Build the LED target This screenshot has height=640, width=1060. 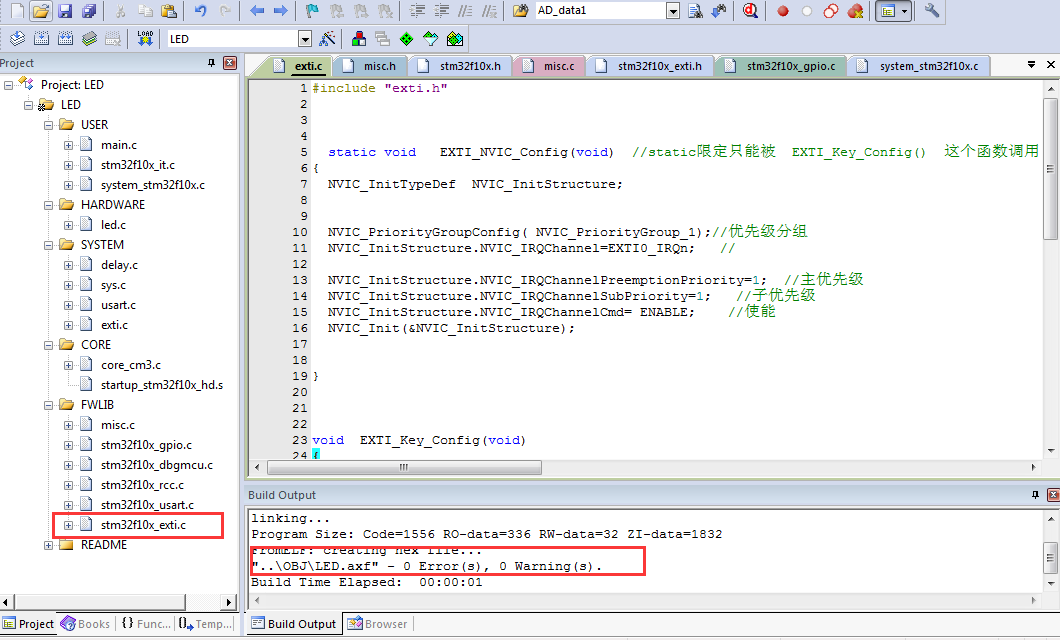(x=40, y=38)
